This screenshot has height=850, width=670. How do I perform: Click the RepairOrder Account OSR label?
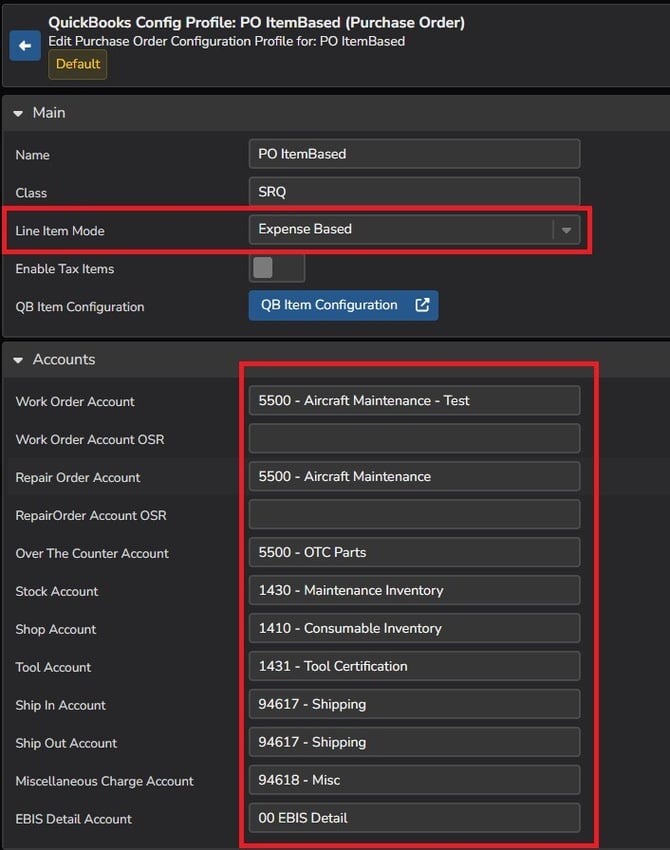coord(91,516)
